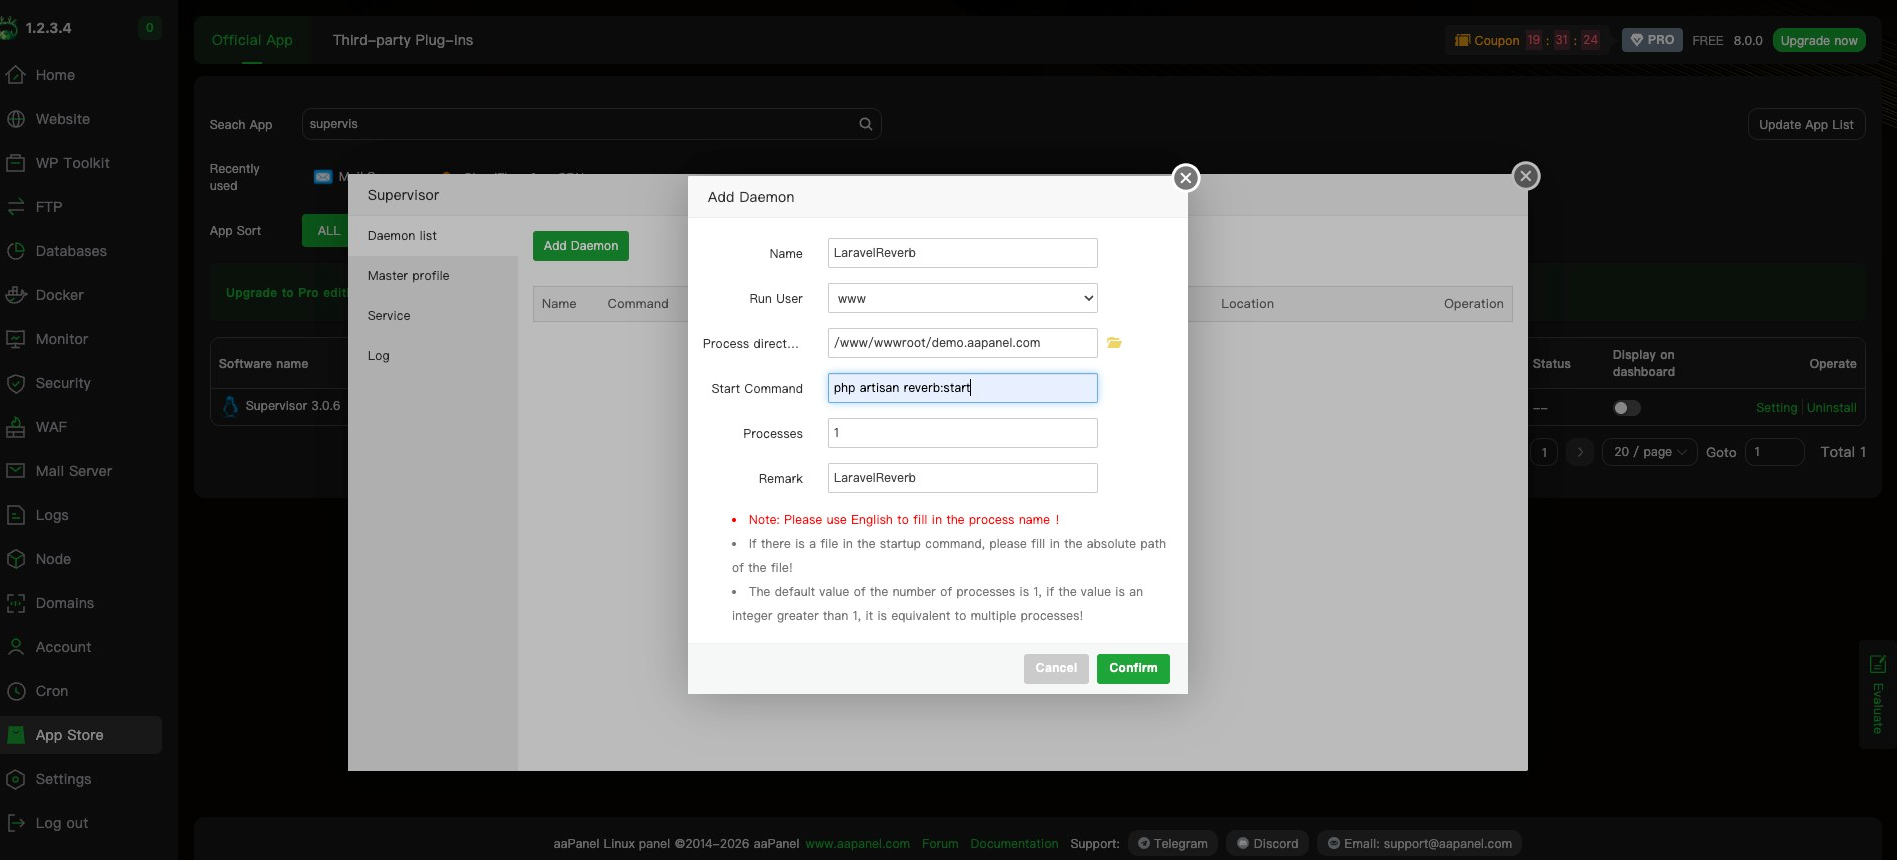The height and width of the screenshot is (860, 1897).
Task: Select Daemon list in Supervisor menu
Action: tap(433, 236)
